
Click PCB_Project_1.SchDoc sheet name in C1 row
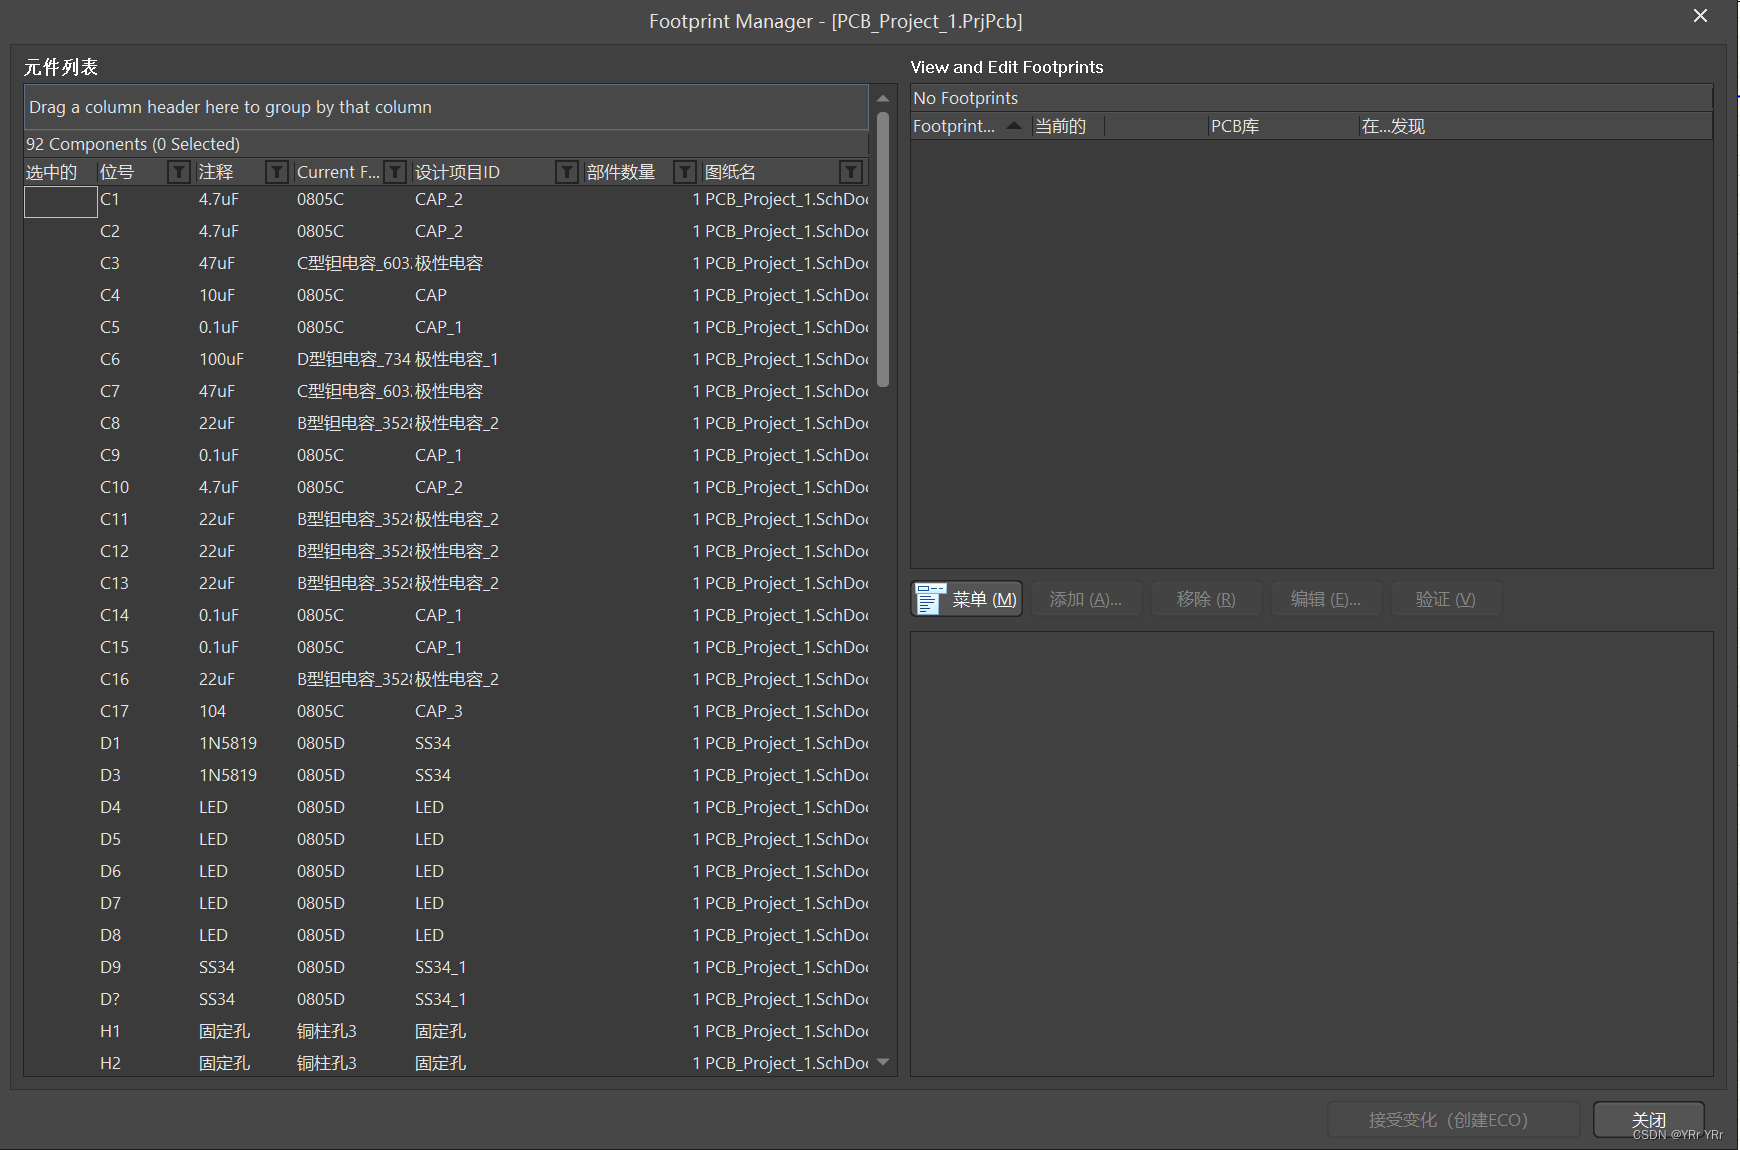(786, 200)
